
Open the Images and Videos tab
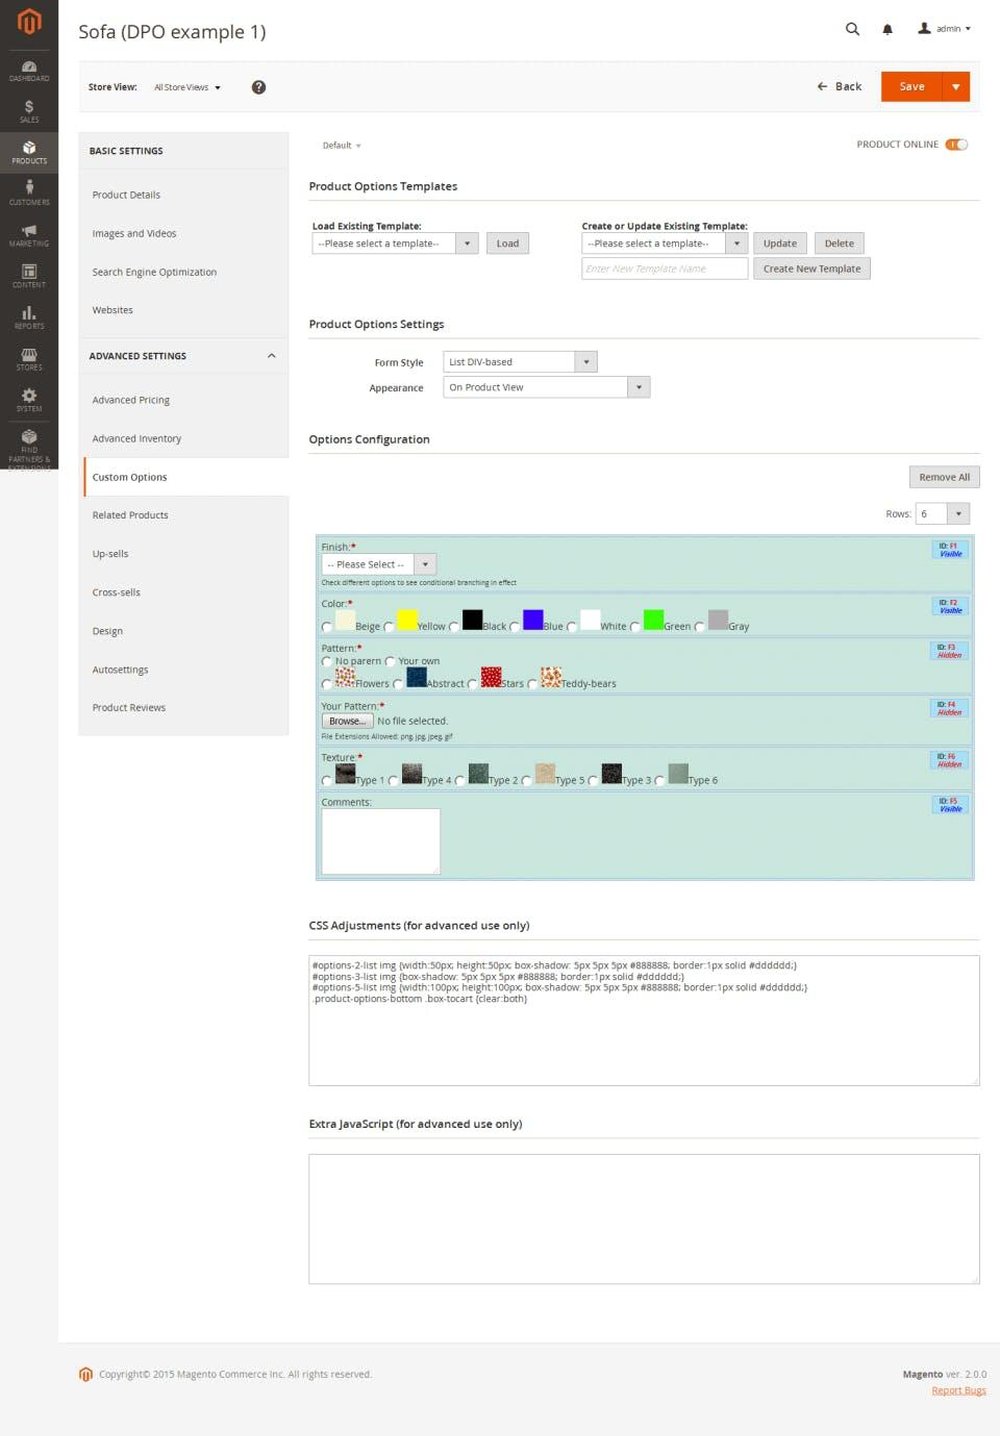click(x=134, y=233)
